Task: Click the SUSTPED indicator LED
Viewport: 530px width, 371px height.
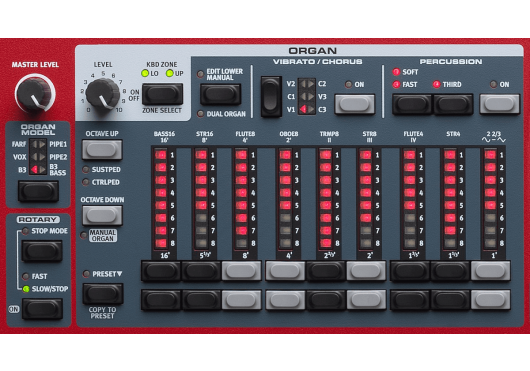Action: [x=86, y=169]
